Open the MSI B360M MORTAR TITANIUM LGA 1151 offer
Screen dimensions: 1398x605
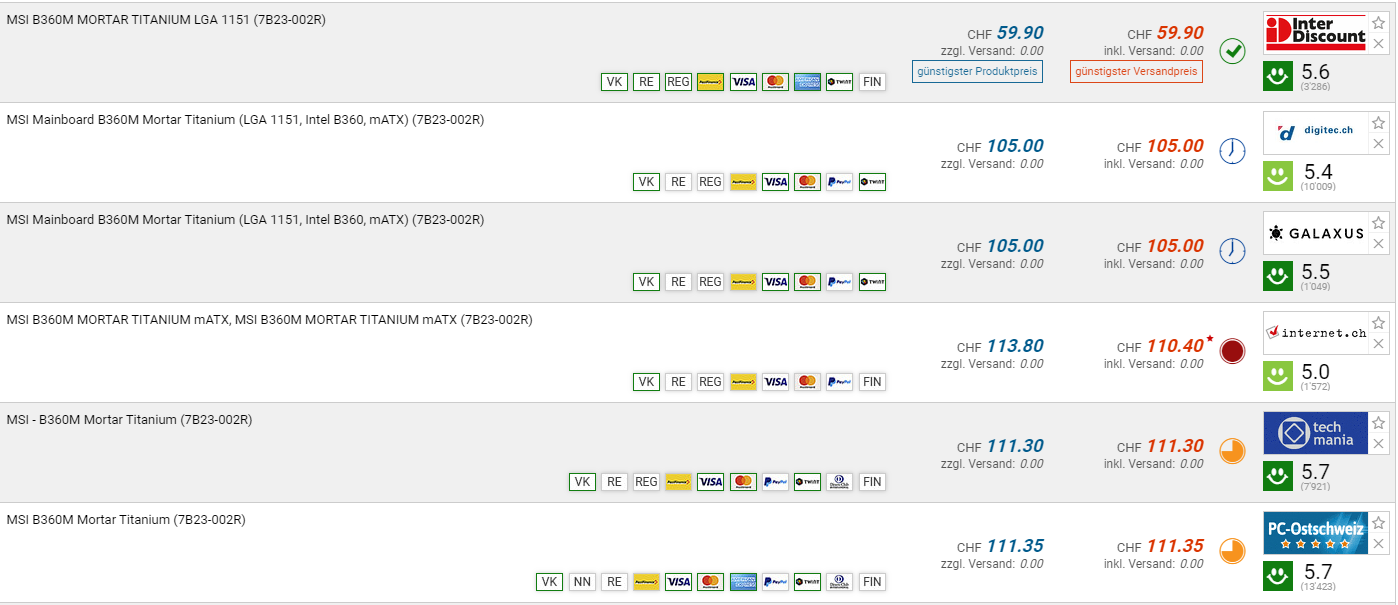(x=166, y=20)
